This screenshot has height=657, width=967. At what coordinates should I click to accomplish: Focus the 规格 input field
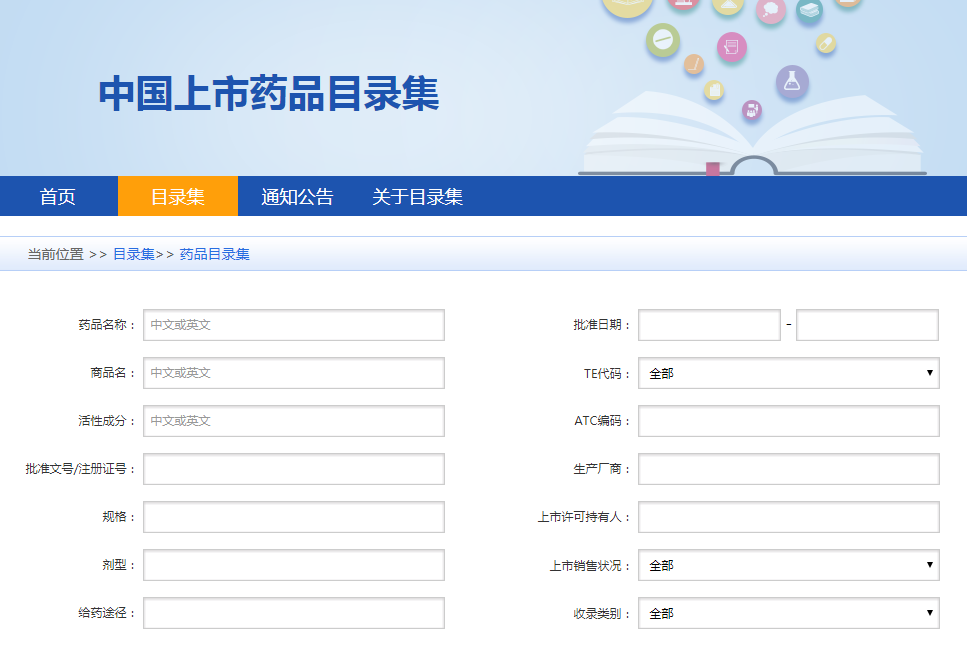click(x=294, y=517)
